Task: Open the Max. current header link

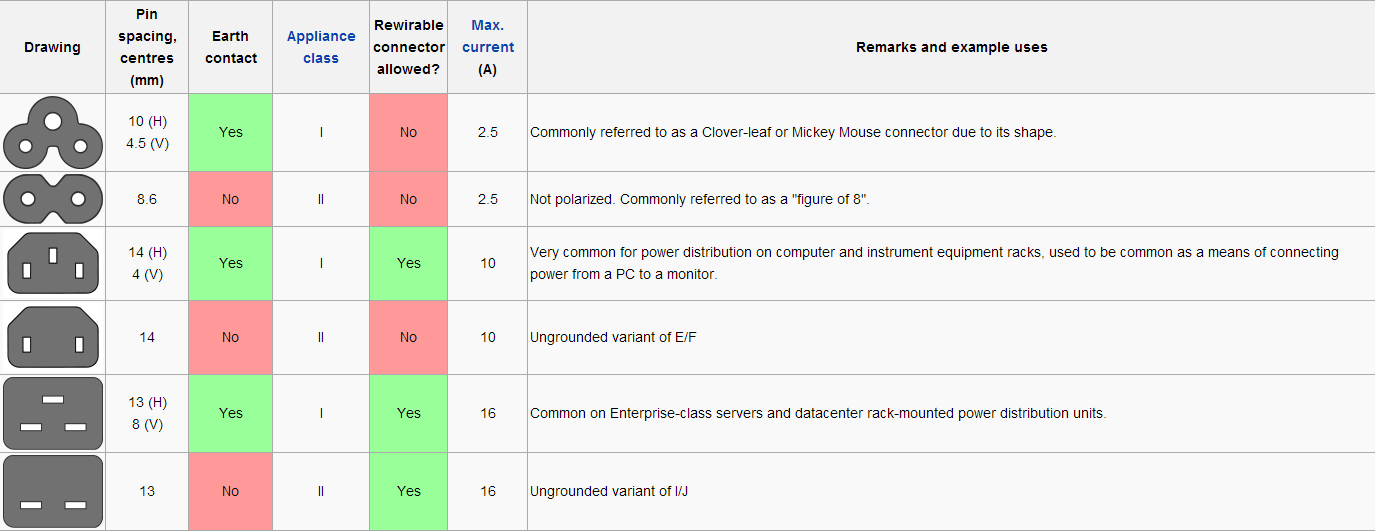Action: [x=488, y=36]
